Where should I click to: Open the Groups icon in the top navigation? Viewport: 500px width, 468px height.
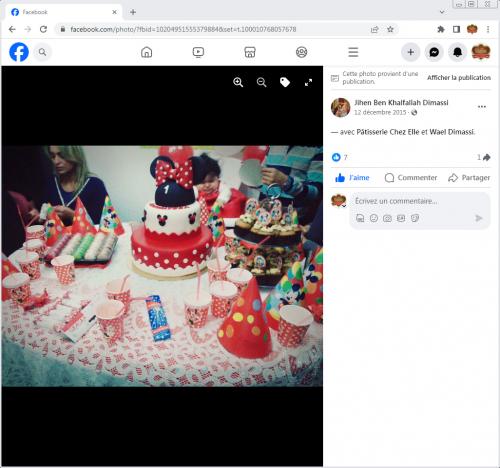pyautogui.click(x=302, y=52)
